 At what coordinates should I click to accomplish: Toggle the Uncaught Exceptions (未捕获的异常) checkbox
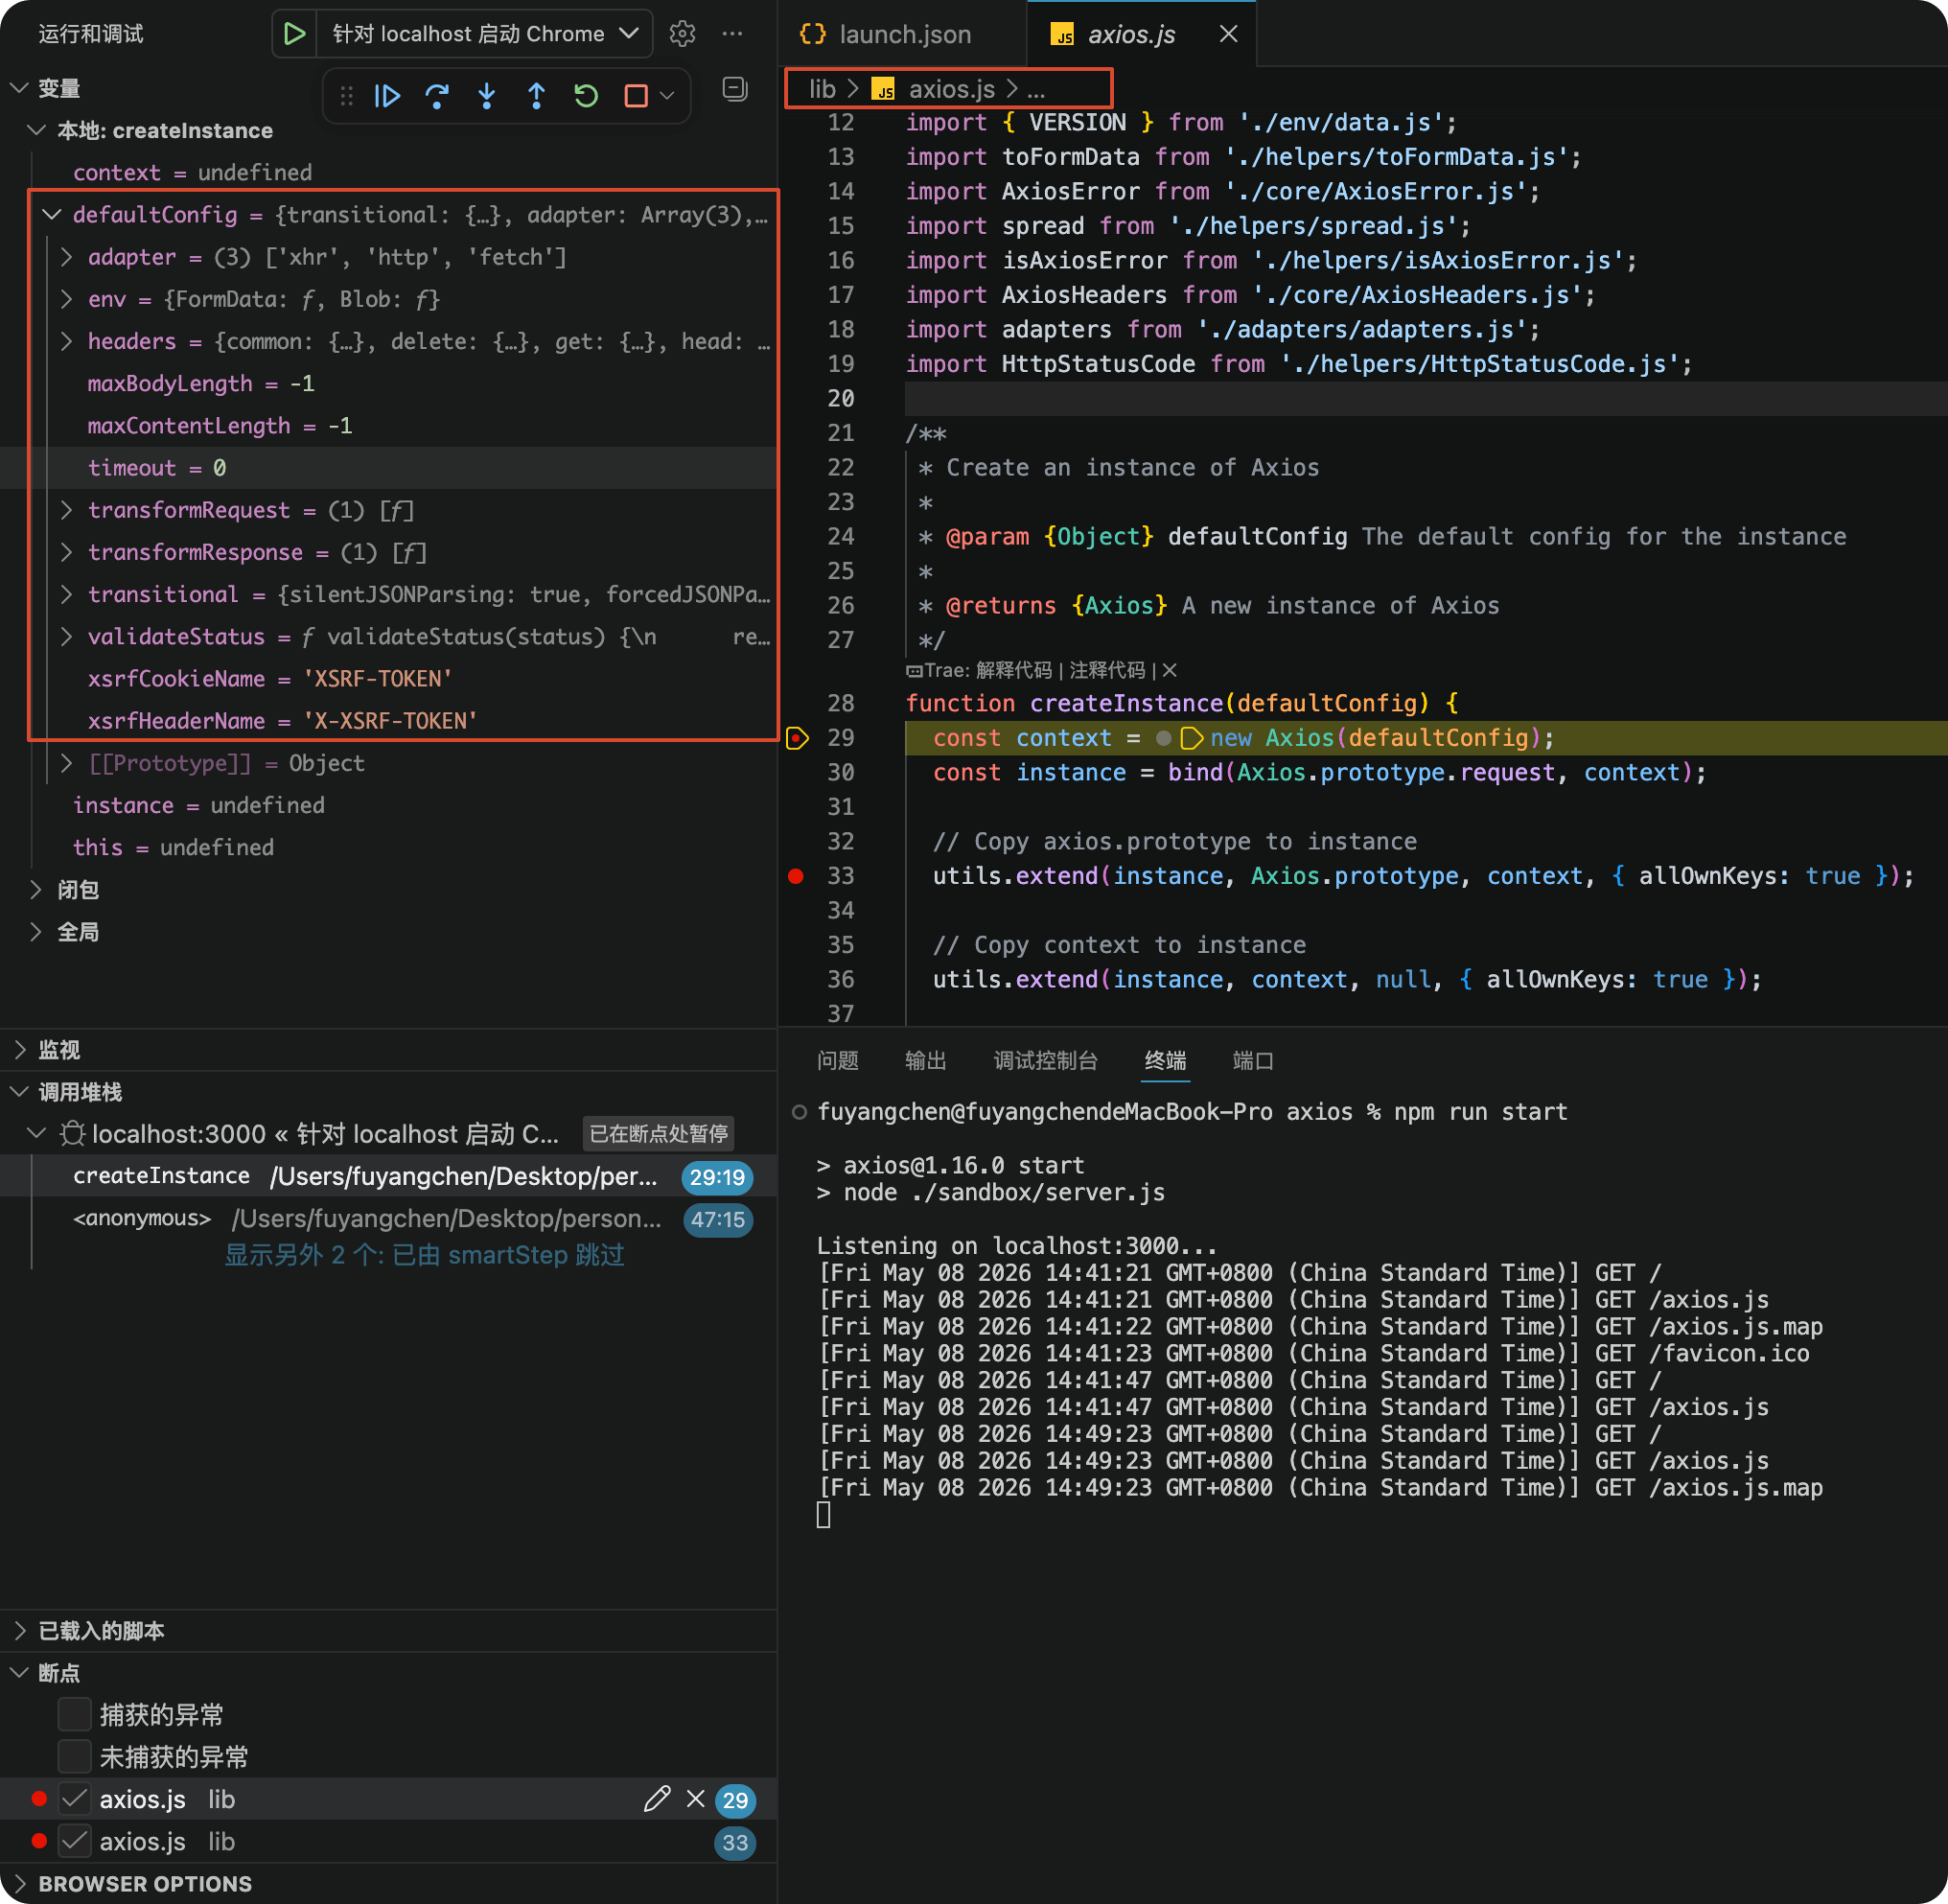[74, 1756]
